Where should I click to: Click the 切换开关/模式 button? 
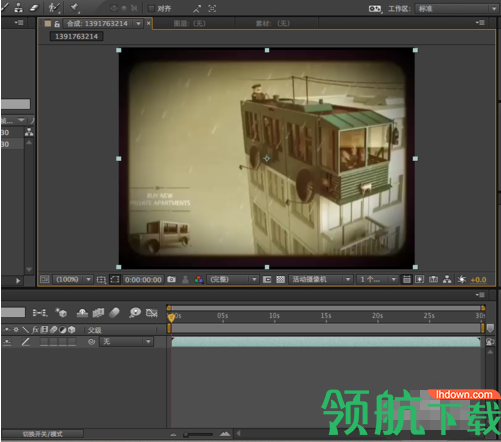click(42, 434)
